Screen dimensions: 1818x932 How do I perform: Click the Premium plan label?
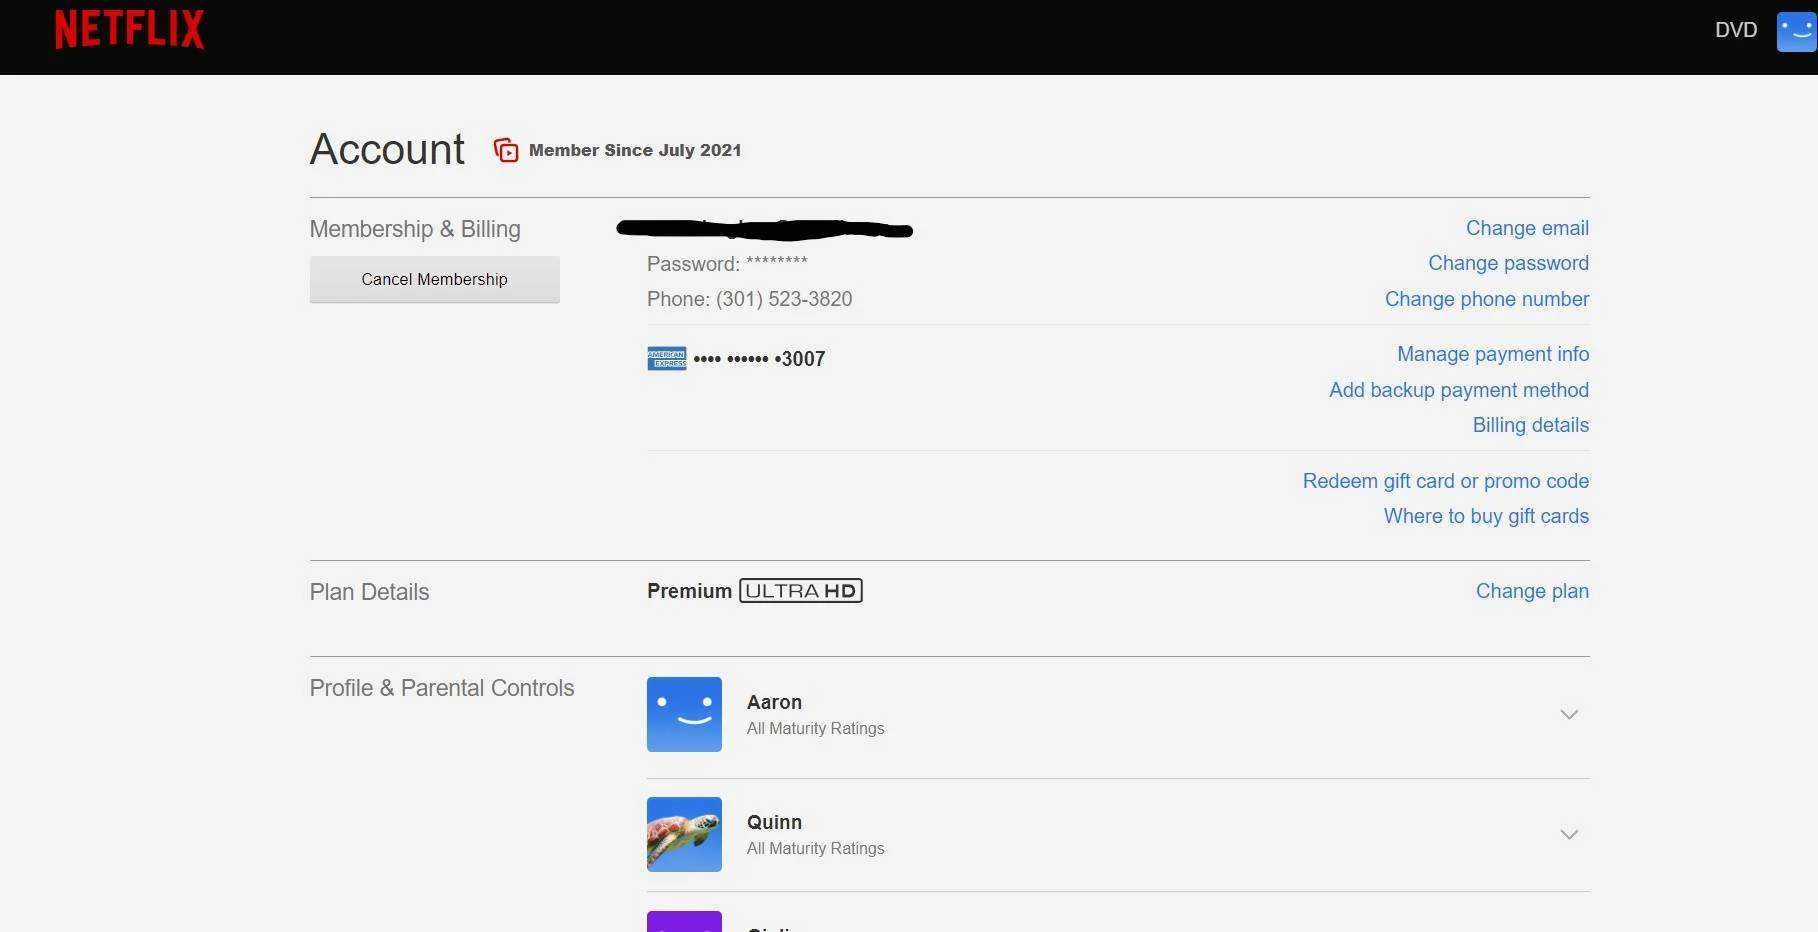pyautogui.click(x=689, y=591)
